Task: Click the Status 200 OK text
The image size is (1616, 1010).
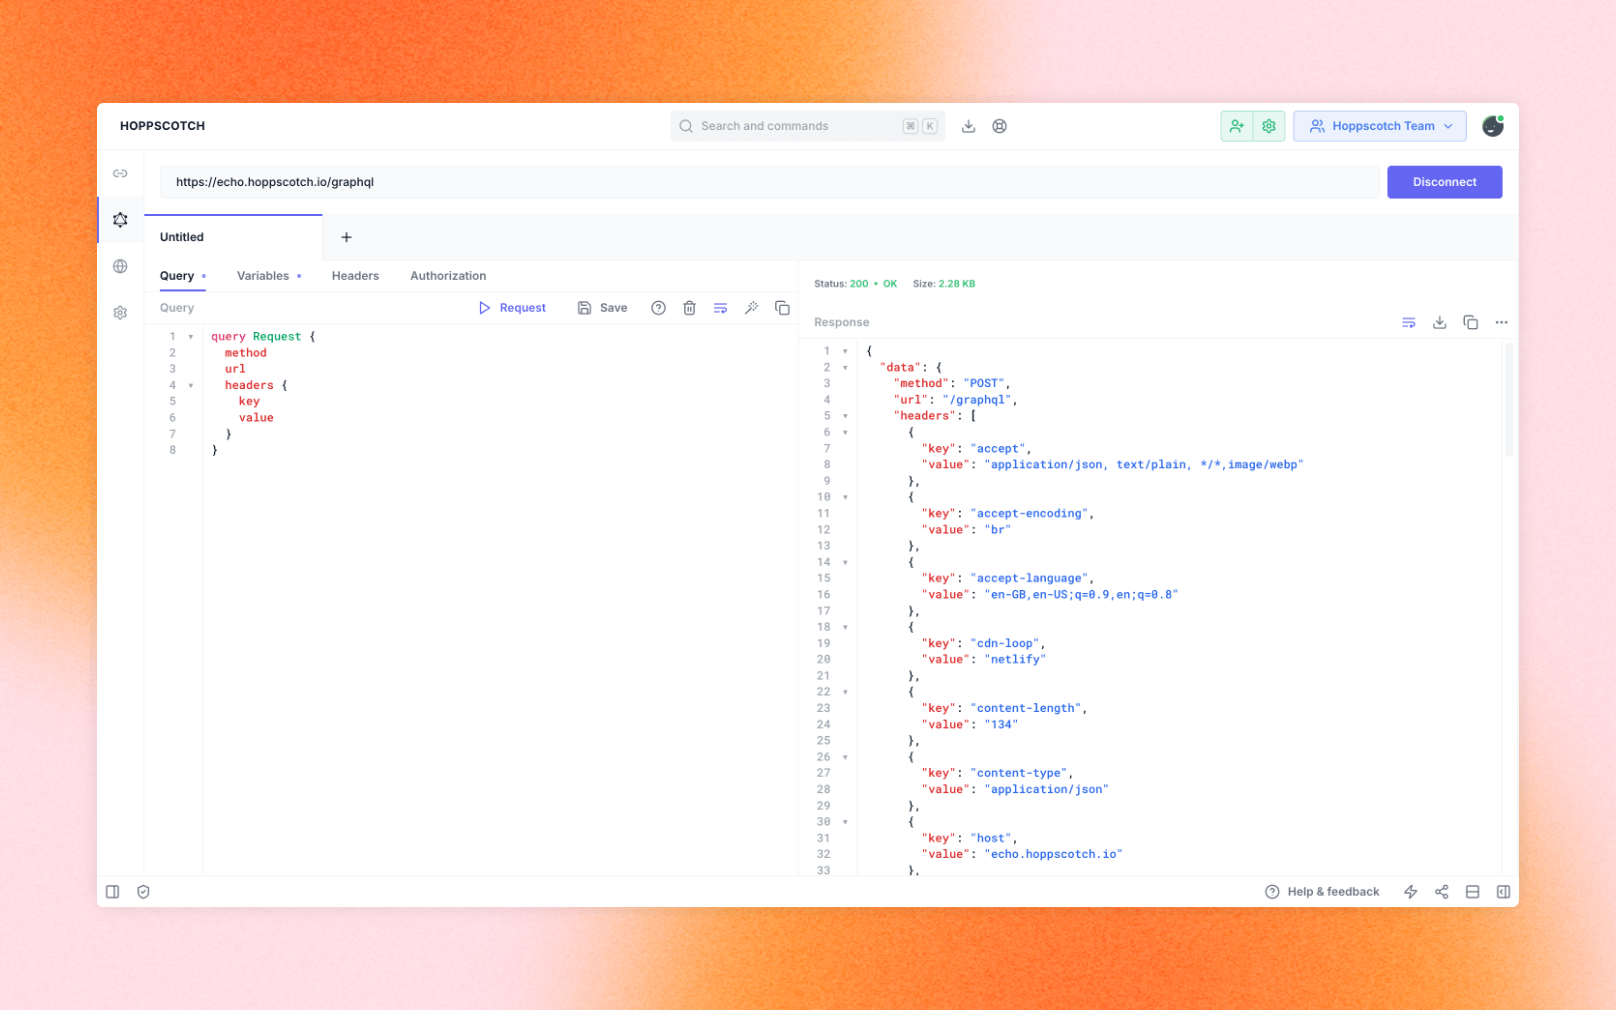Action: click(x=855, y=284)
